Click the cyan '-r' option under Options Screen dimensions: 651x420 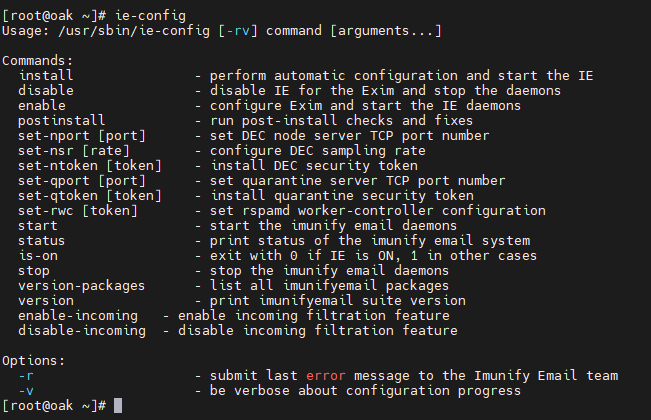pos(26,376)
